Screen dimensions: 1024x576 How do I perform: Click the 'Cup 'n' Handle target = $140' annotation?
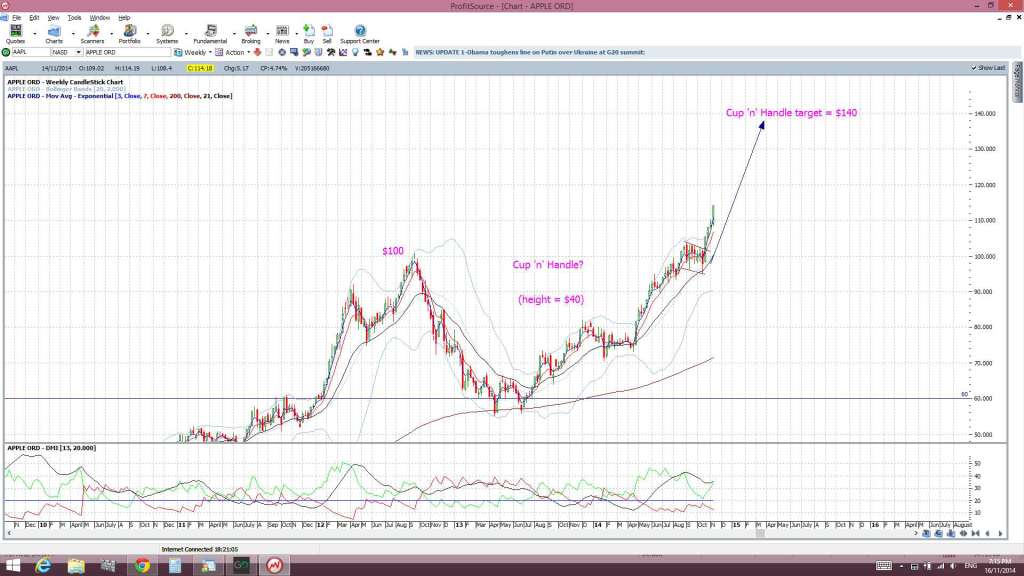click(x=792, y=113)
